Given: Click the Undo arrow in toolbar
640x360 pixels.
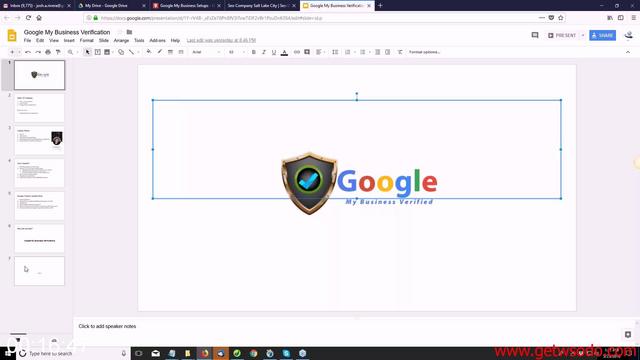Looking at the screenshot, I should tap(28, 52).
